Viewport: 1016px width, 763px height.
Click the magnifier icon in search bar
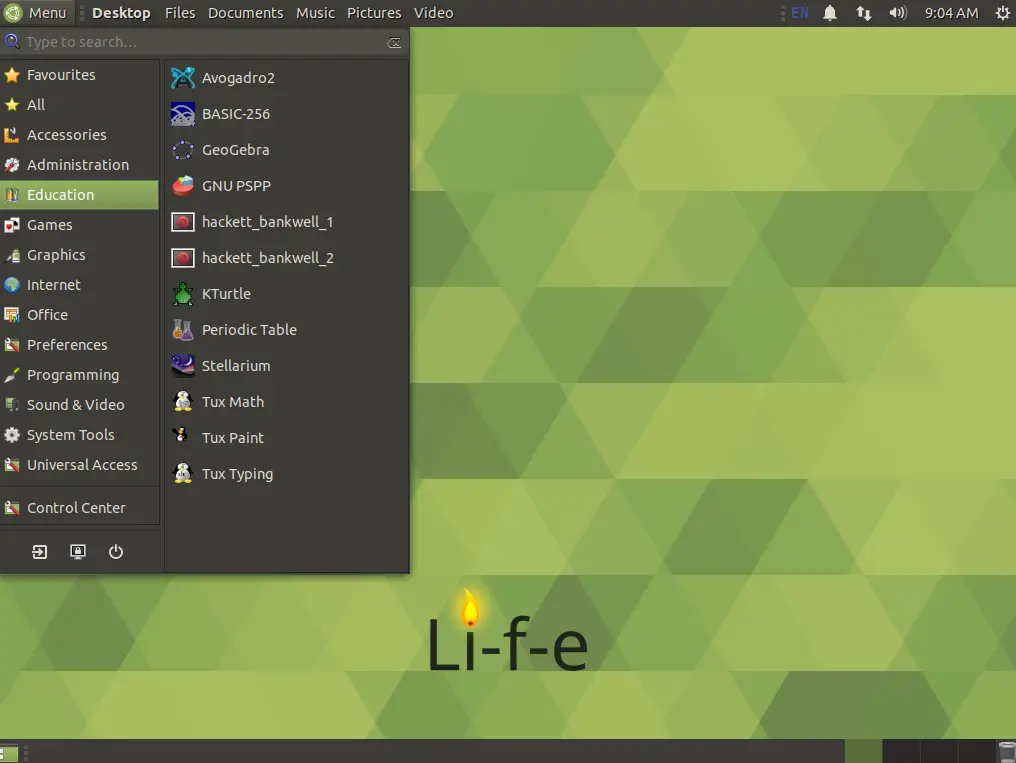click(12, 42)
